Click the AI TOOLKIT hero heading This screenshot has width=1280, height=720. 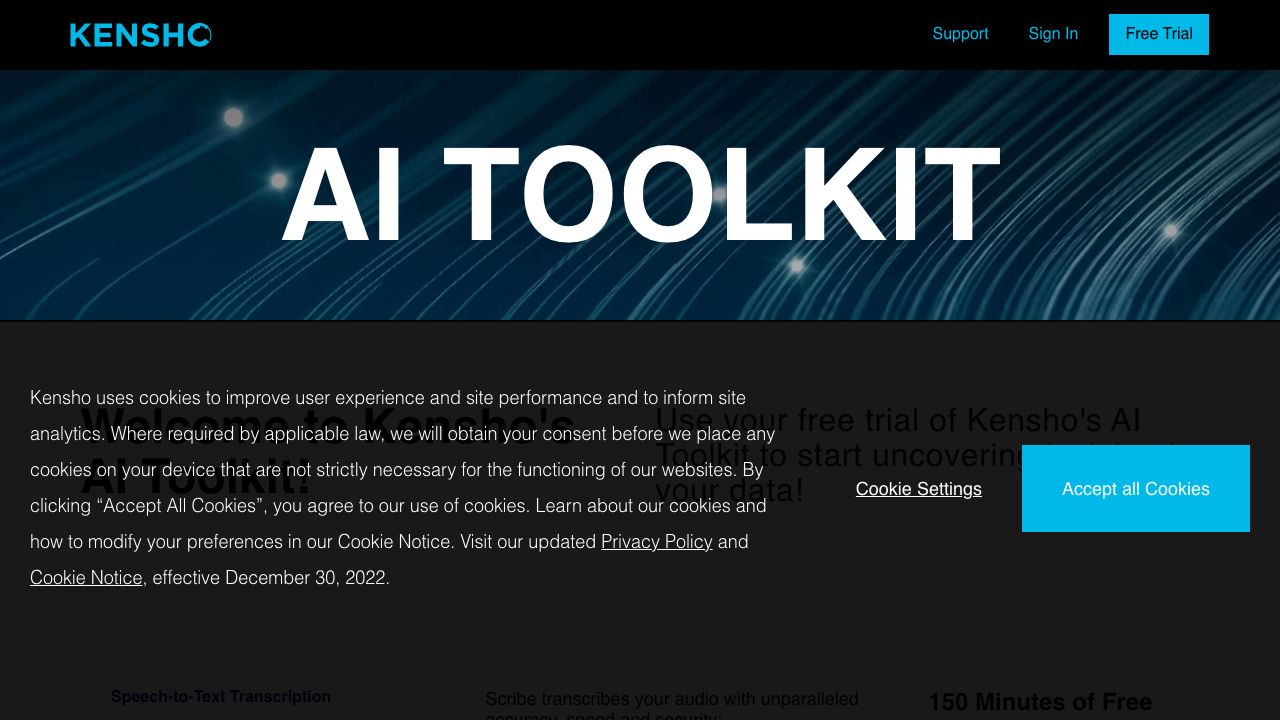[640, 196]
